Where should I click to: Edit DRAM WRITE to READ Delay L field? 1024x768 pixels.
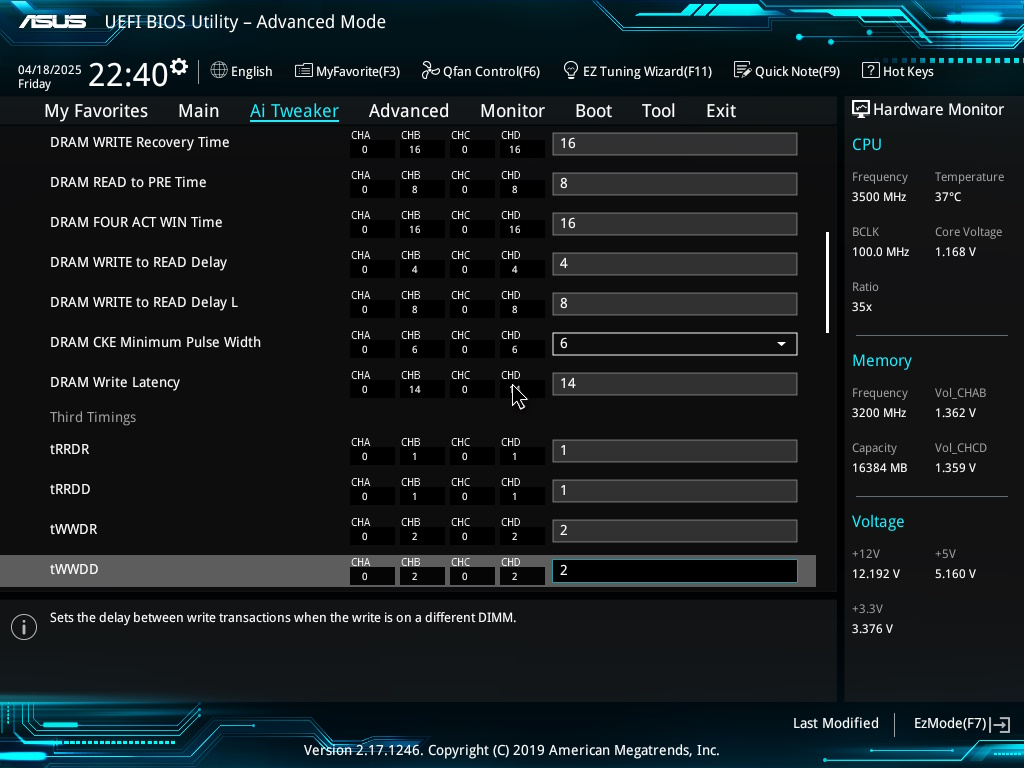[x=675, y=304]
